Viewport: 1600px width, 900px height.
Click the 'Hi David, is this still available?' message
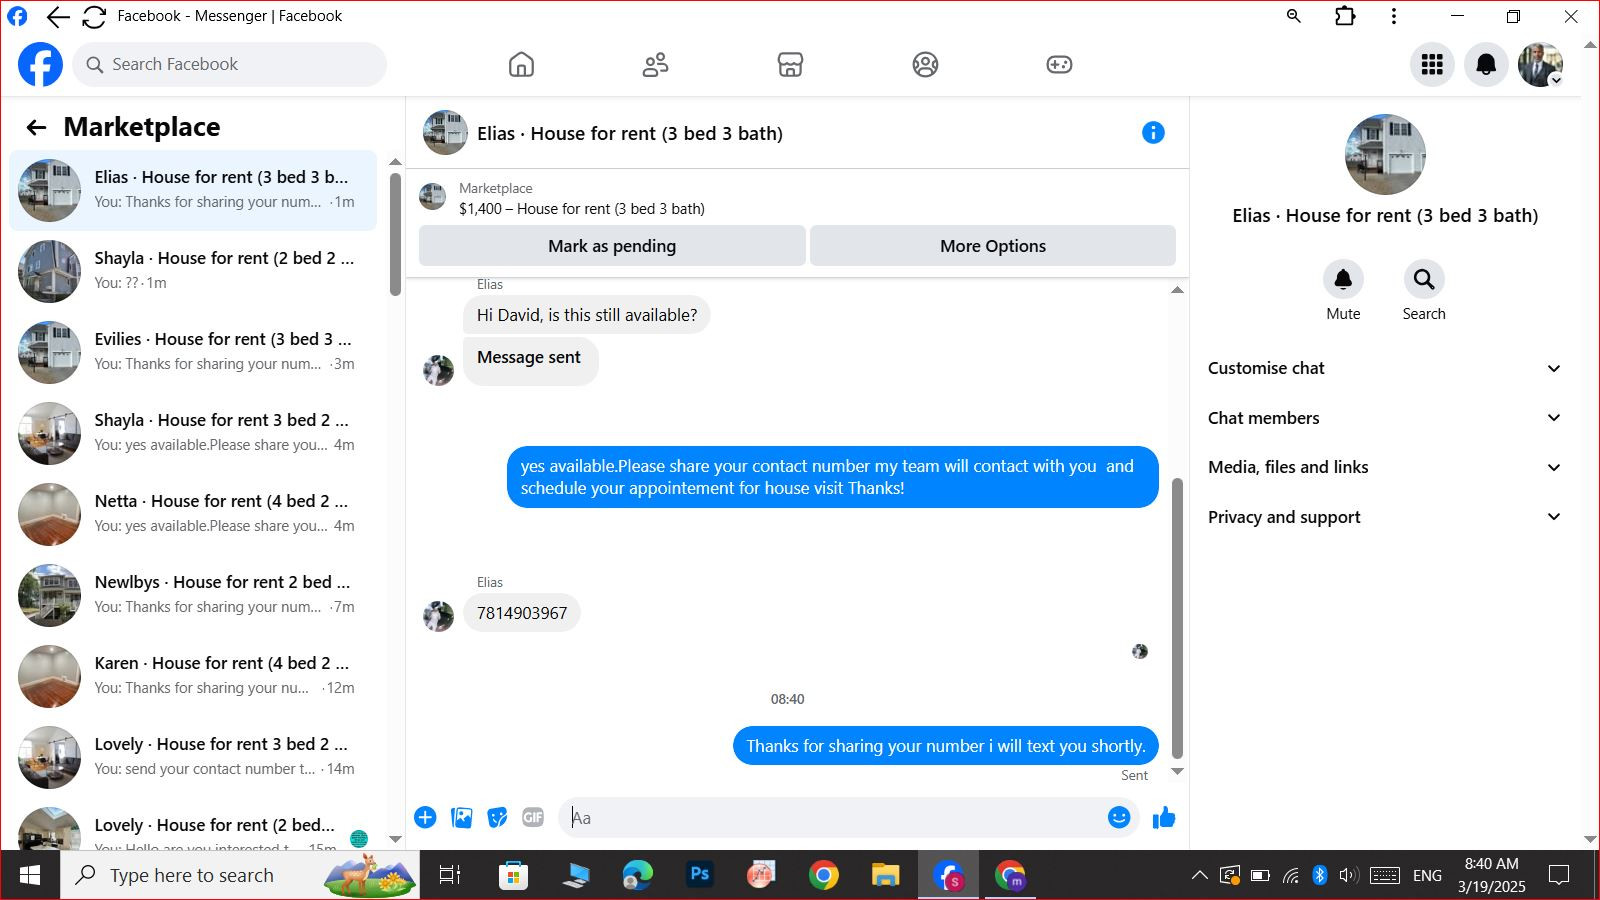coord(587,315)
